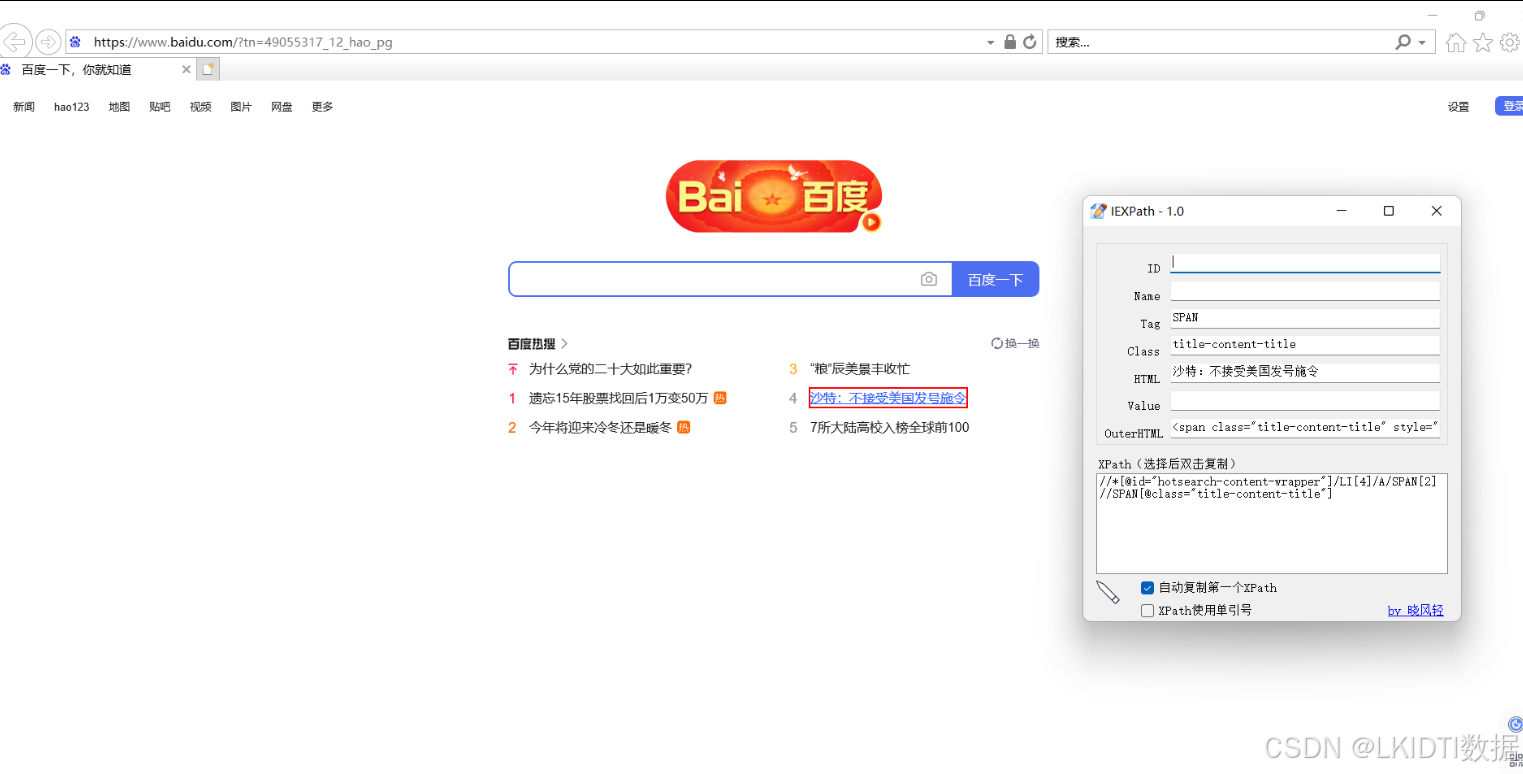The width and height of the screenshot is (1523, 774).
Task: Click the browser forward arrow button
Action: (x=47, y=42)
